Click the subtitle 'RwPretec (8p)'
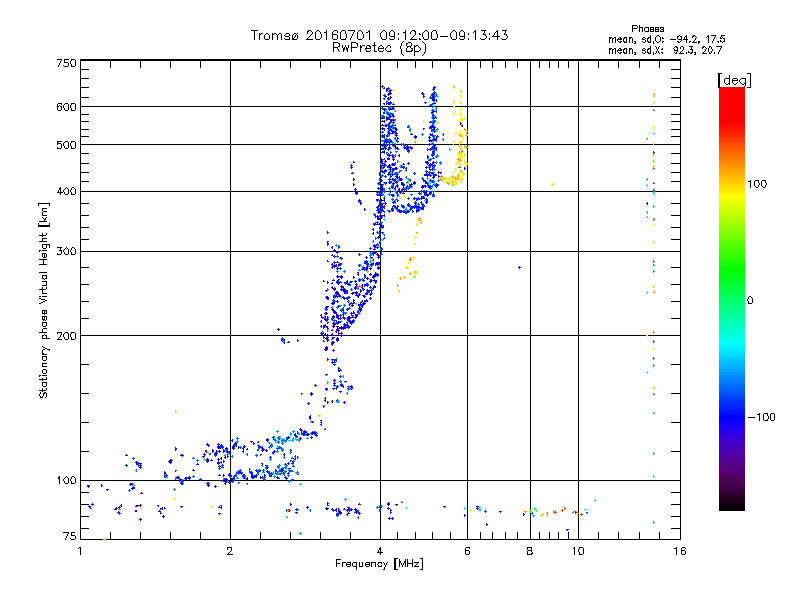The height and width of the screenshot is (600, 800). pos(379,48)
